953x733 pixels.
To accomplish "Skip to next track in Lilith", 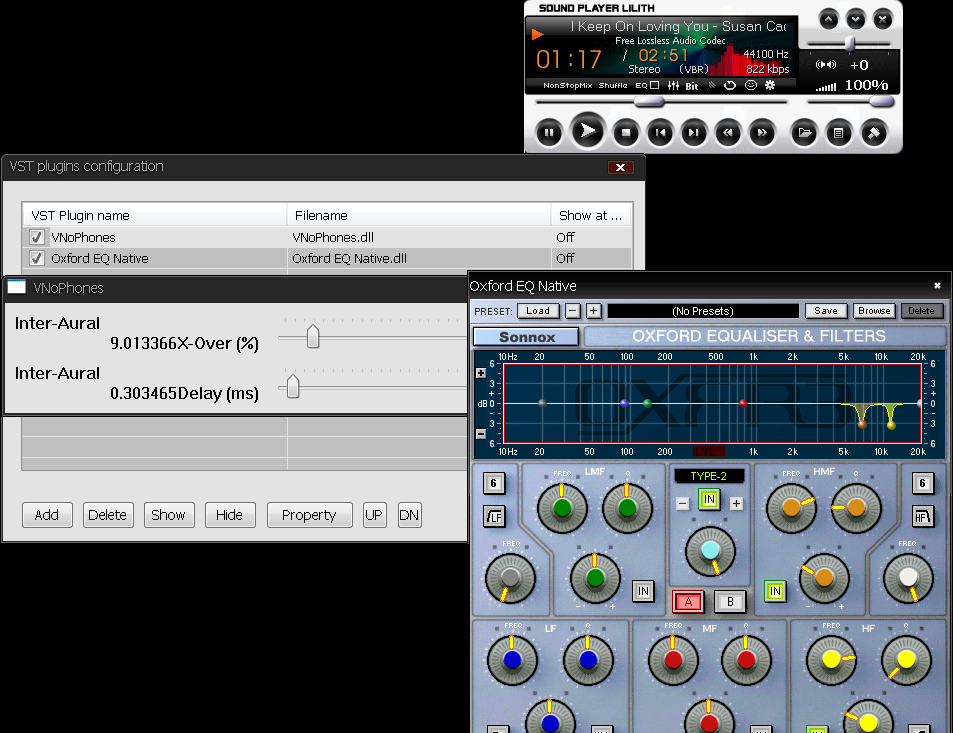I will pyautogui.click(x=693, y=132).
